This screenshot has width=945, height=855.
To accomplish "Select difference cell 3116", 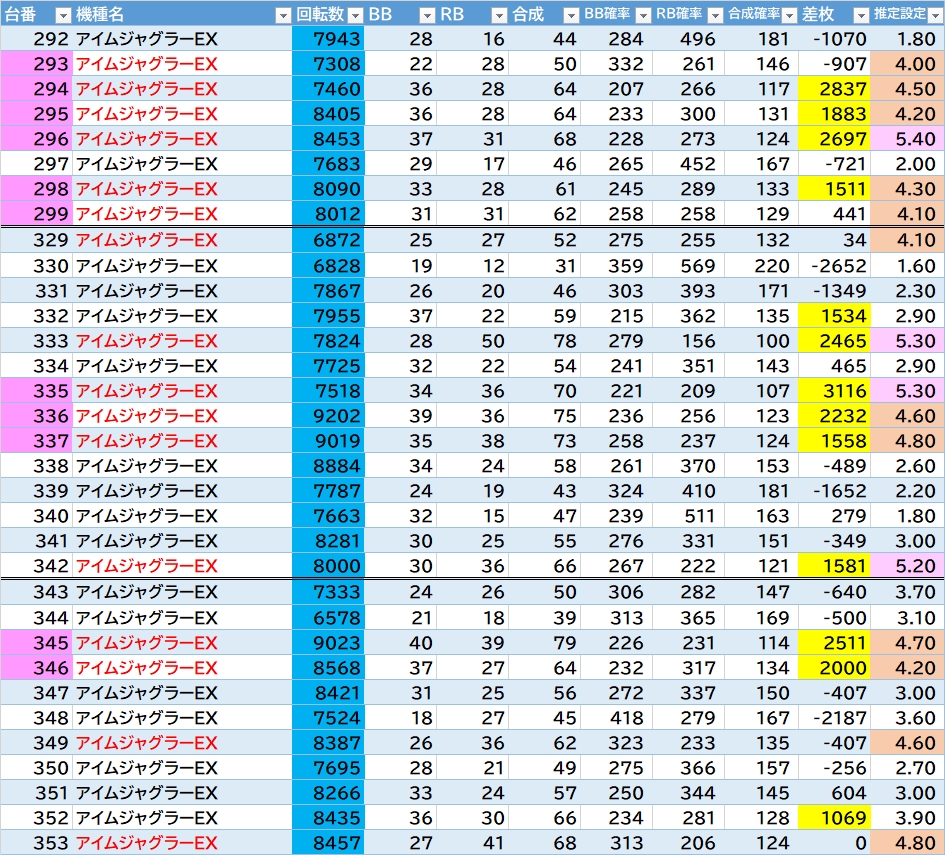I will (834, 390).
